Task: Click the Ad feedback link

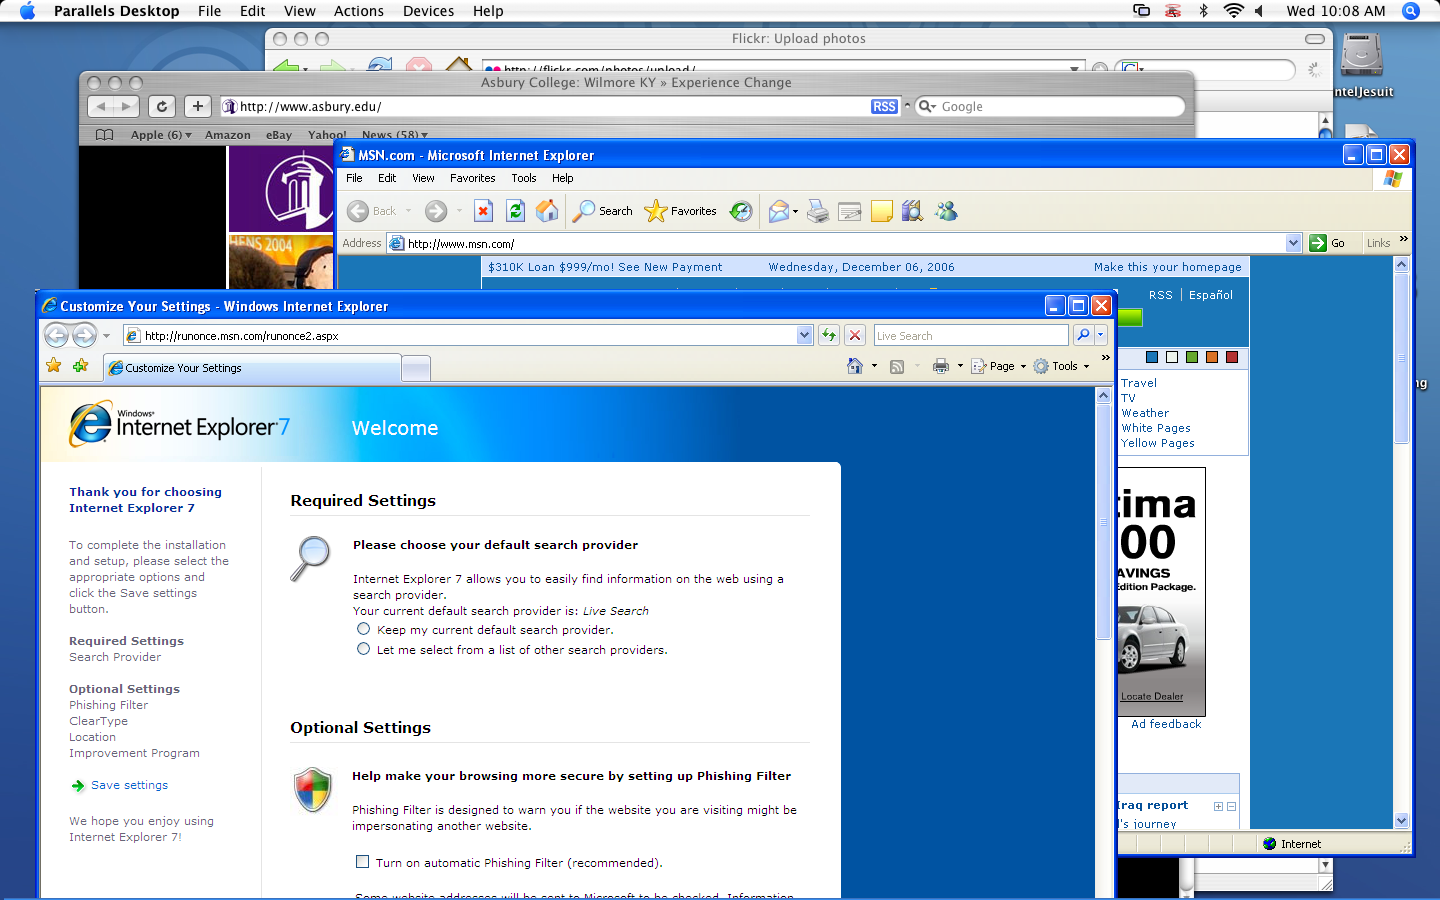Action: pyautogui.click(x=1166, y=724)
